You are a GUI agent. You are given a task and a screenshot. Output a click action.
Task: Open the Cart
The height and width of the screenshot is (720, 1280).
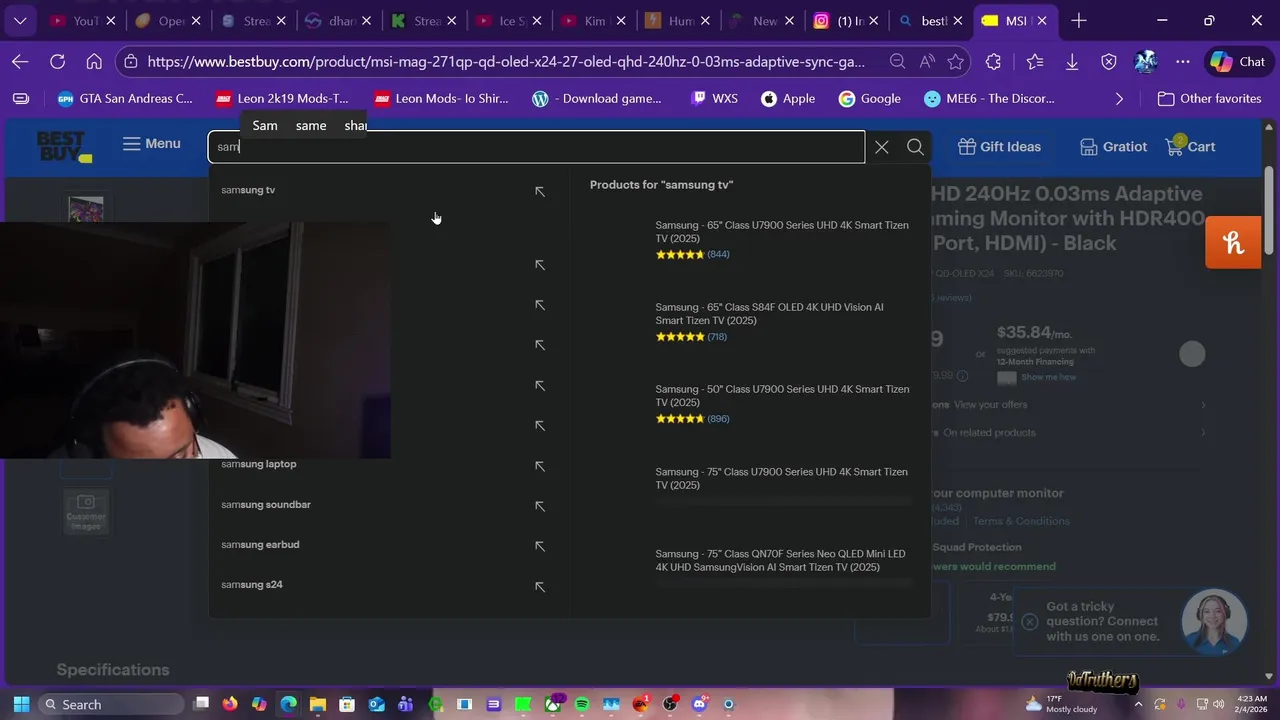tap(1190, 146)
